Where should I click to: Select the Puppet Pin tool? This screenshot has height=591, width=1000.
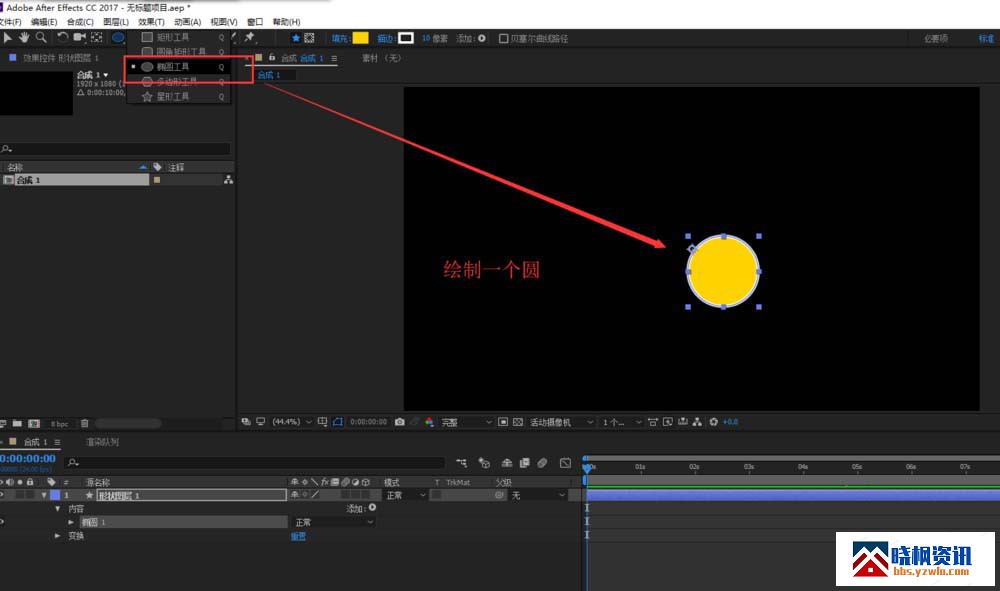(249, 38)
